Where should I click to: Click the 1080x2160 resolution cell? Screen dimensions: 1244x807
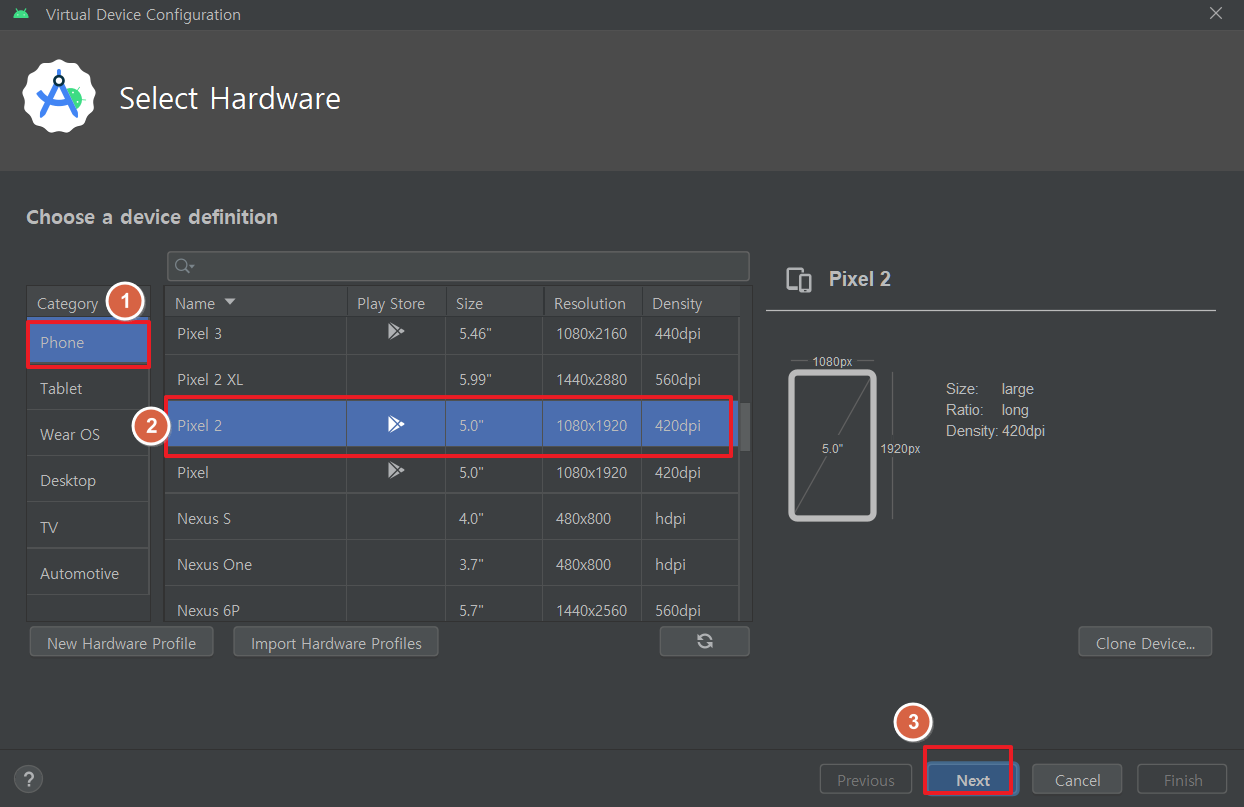tap(591, 333)
